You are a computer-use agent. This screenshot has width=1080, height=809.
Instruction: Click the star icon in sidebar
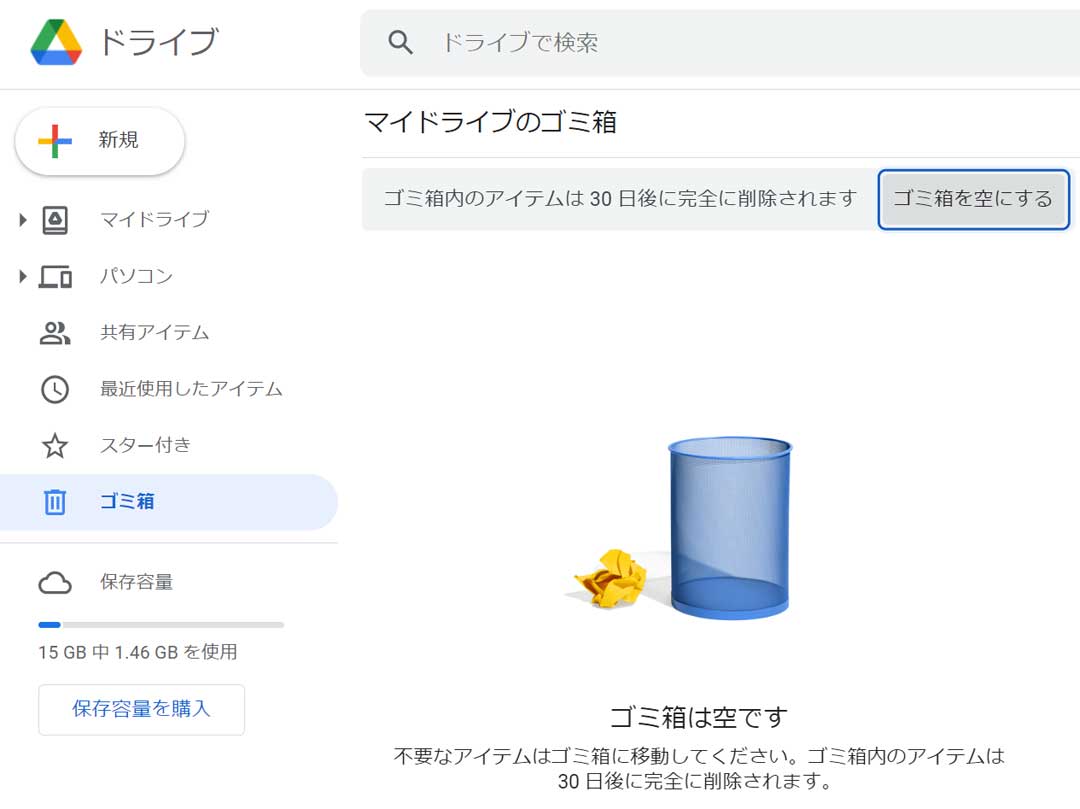(x=55, y=446)
